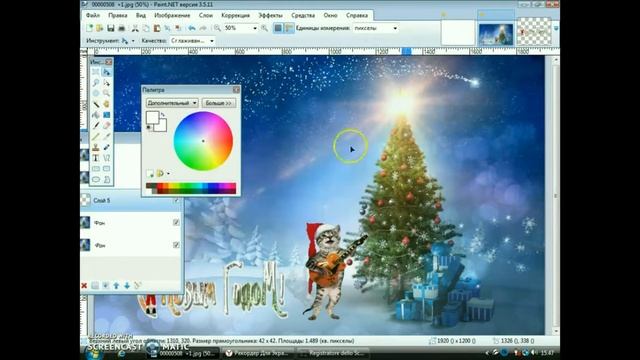Pick a hue on the color wheel
640x360 pixels.
point(203,141)
